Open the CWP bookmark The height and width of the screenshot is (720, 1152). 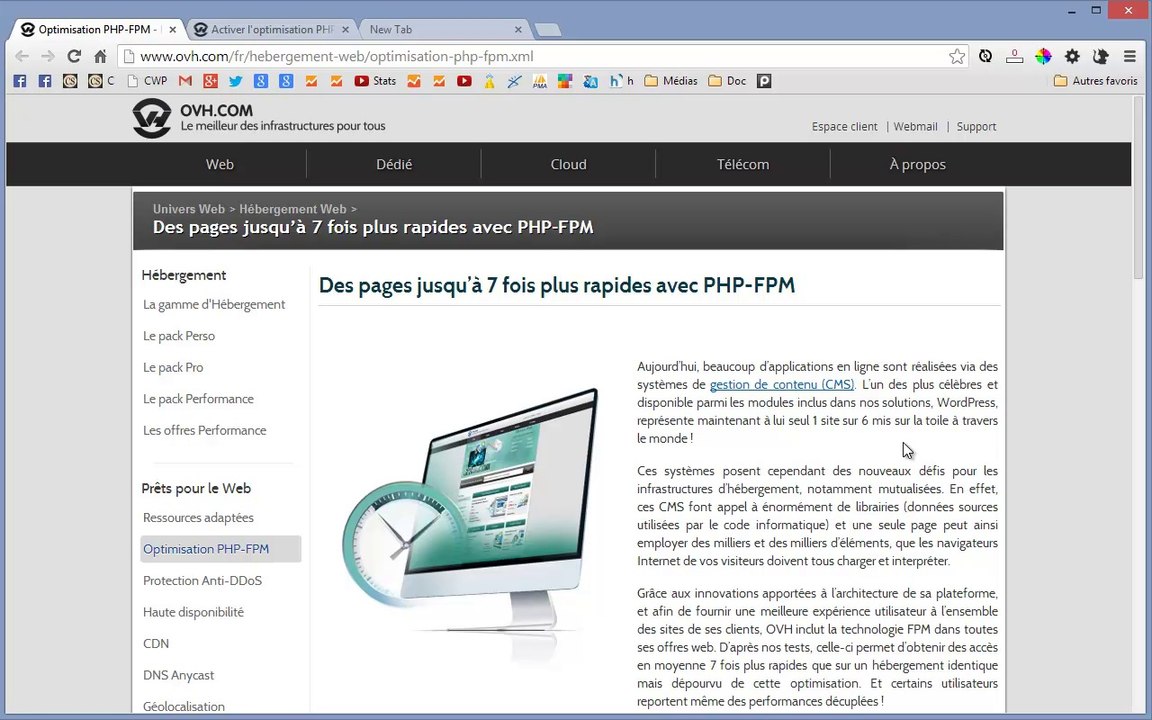(147, 81)
